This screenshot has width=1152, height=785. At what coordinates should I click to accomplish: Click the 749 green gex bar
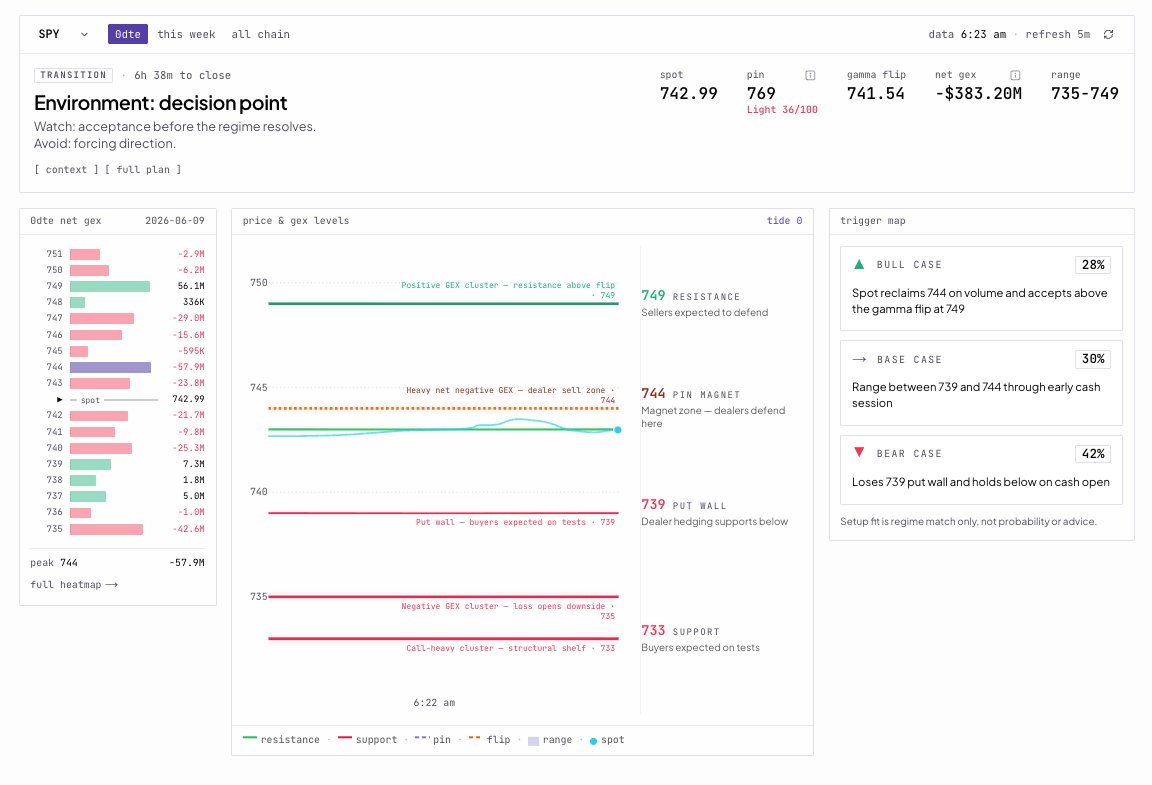tap(109, 286)
